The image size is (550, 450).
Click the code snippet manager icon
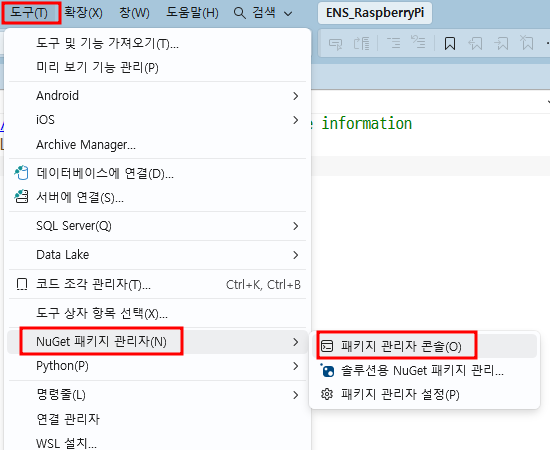coord(22,284)
